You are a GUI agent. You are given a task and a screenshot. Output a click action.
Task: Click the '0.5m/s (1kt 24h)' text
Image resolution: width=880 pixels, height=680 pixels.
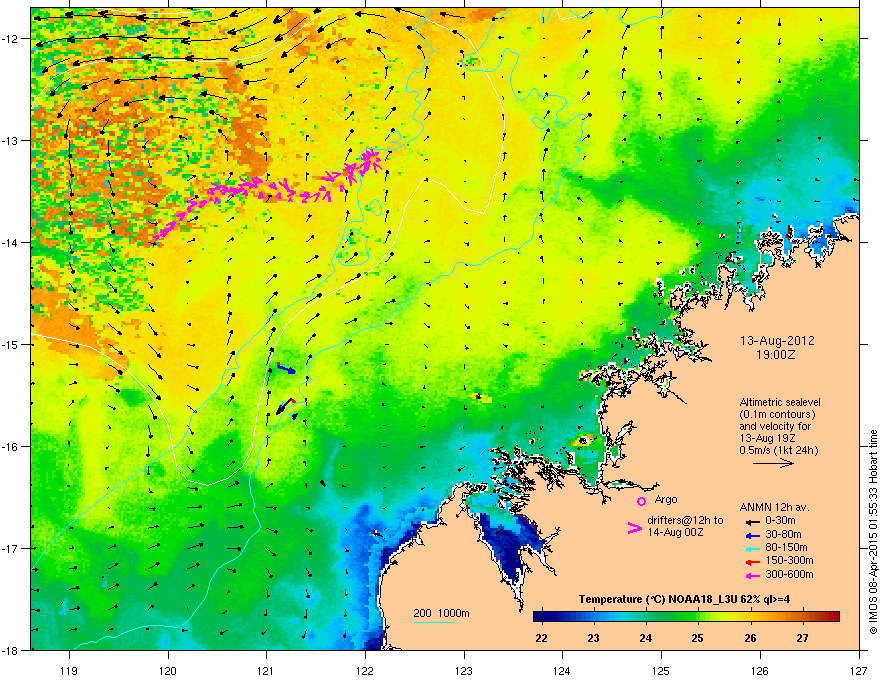tap(778, 450)
